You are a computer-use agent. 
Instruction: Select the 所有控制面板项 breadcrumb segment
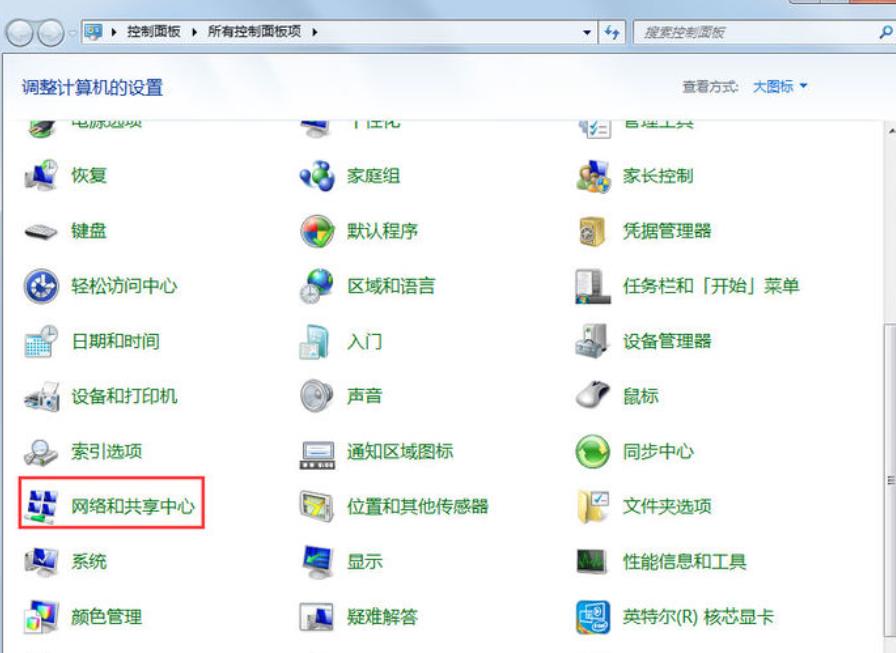(254, 31)
